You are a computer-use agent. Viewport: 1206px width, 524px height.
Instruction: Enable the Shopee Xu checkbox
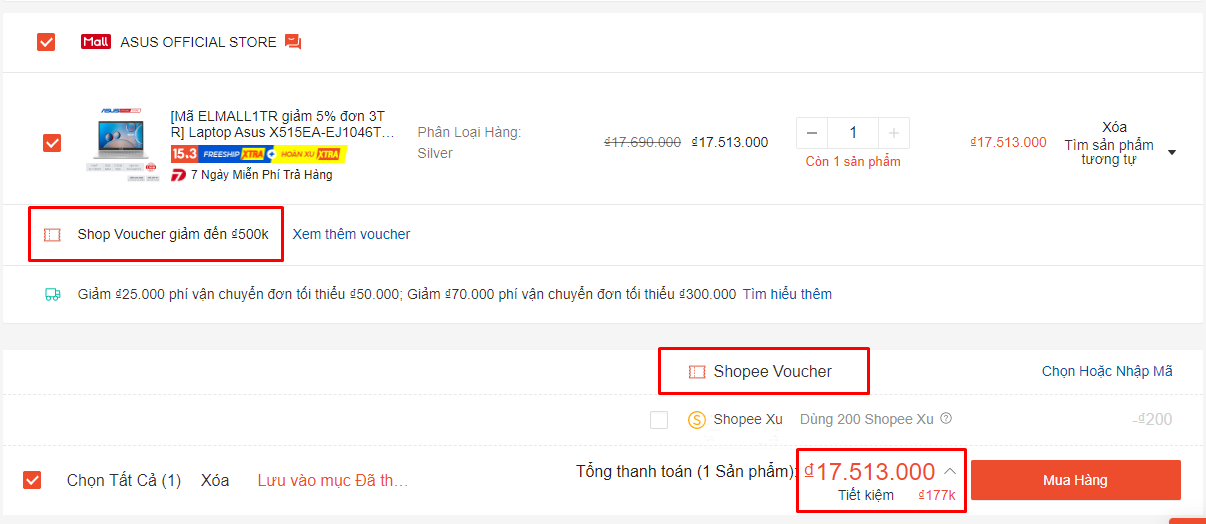[x=659, y=420]
